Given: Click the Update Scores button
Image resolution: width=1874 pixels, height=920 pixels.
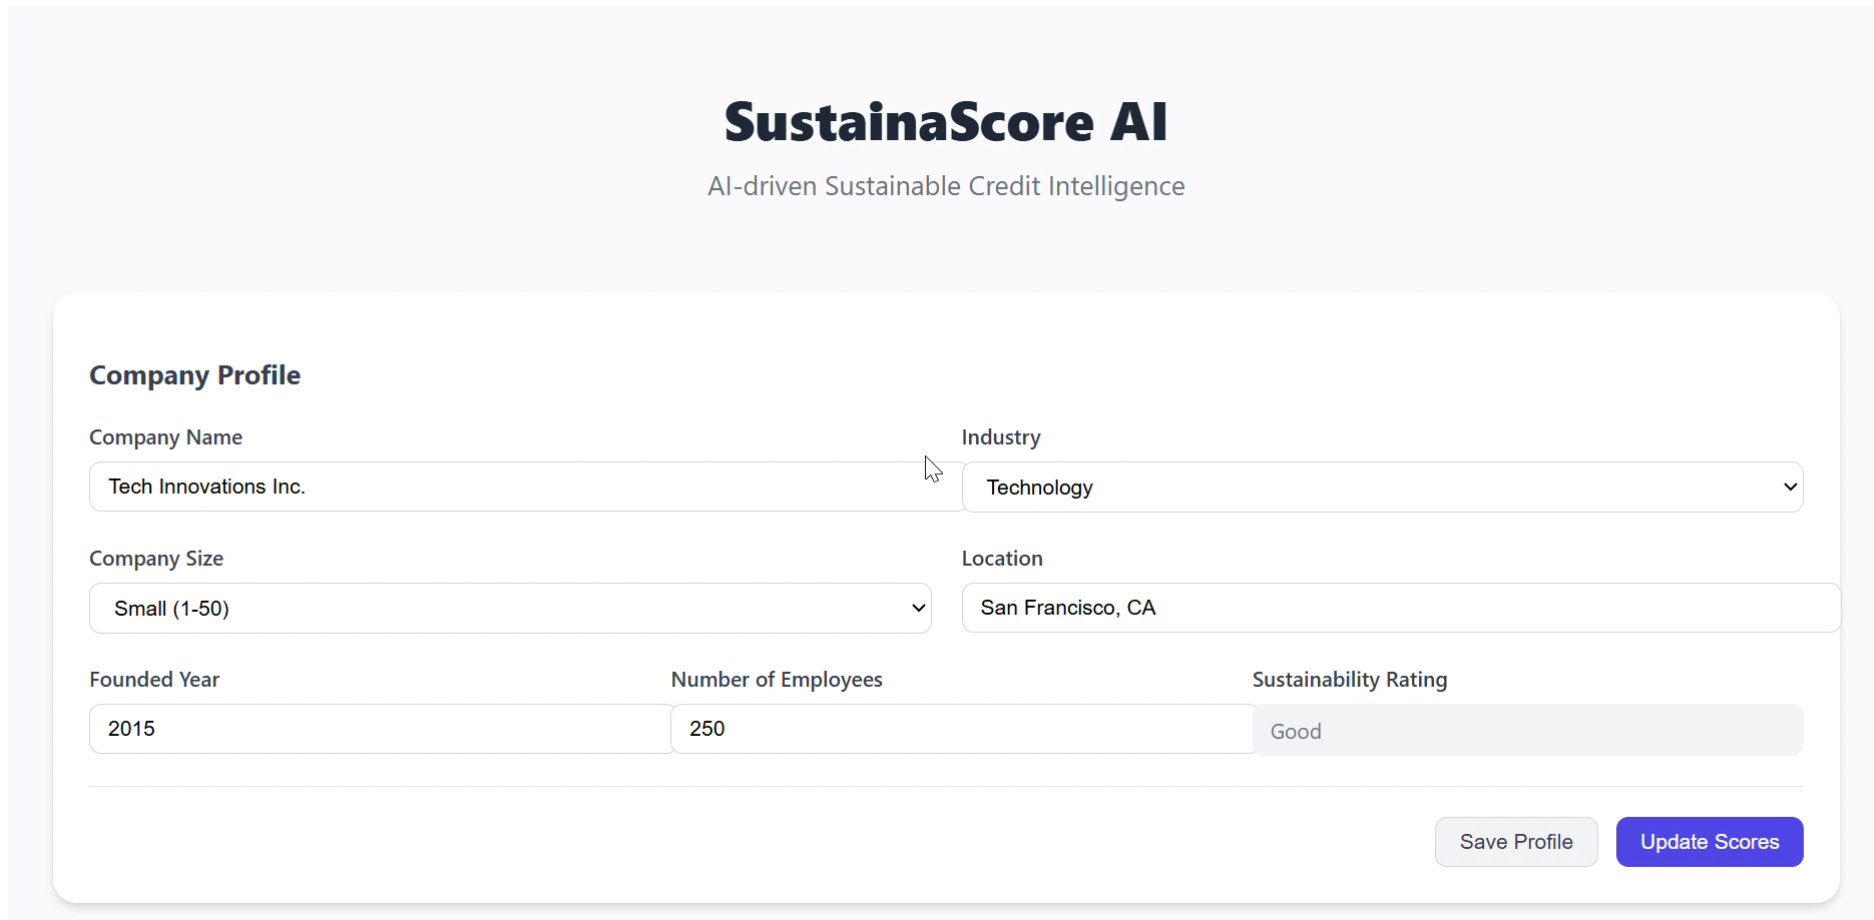Looking at the screenshot, I should point(1709,842).
